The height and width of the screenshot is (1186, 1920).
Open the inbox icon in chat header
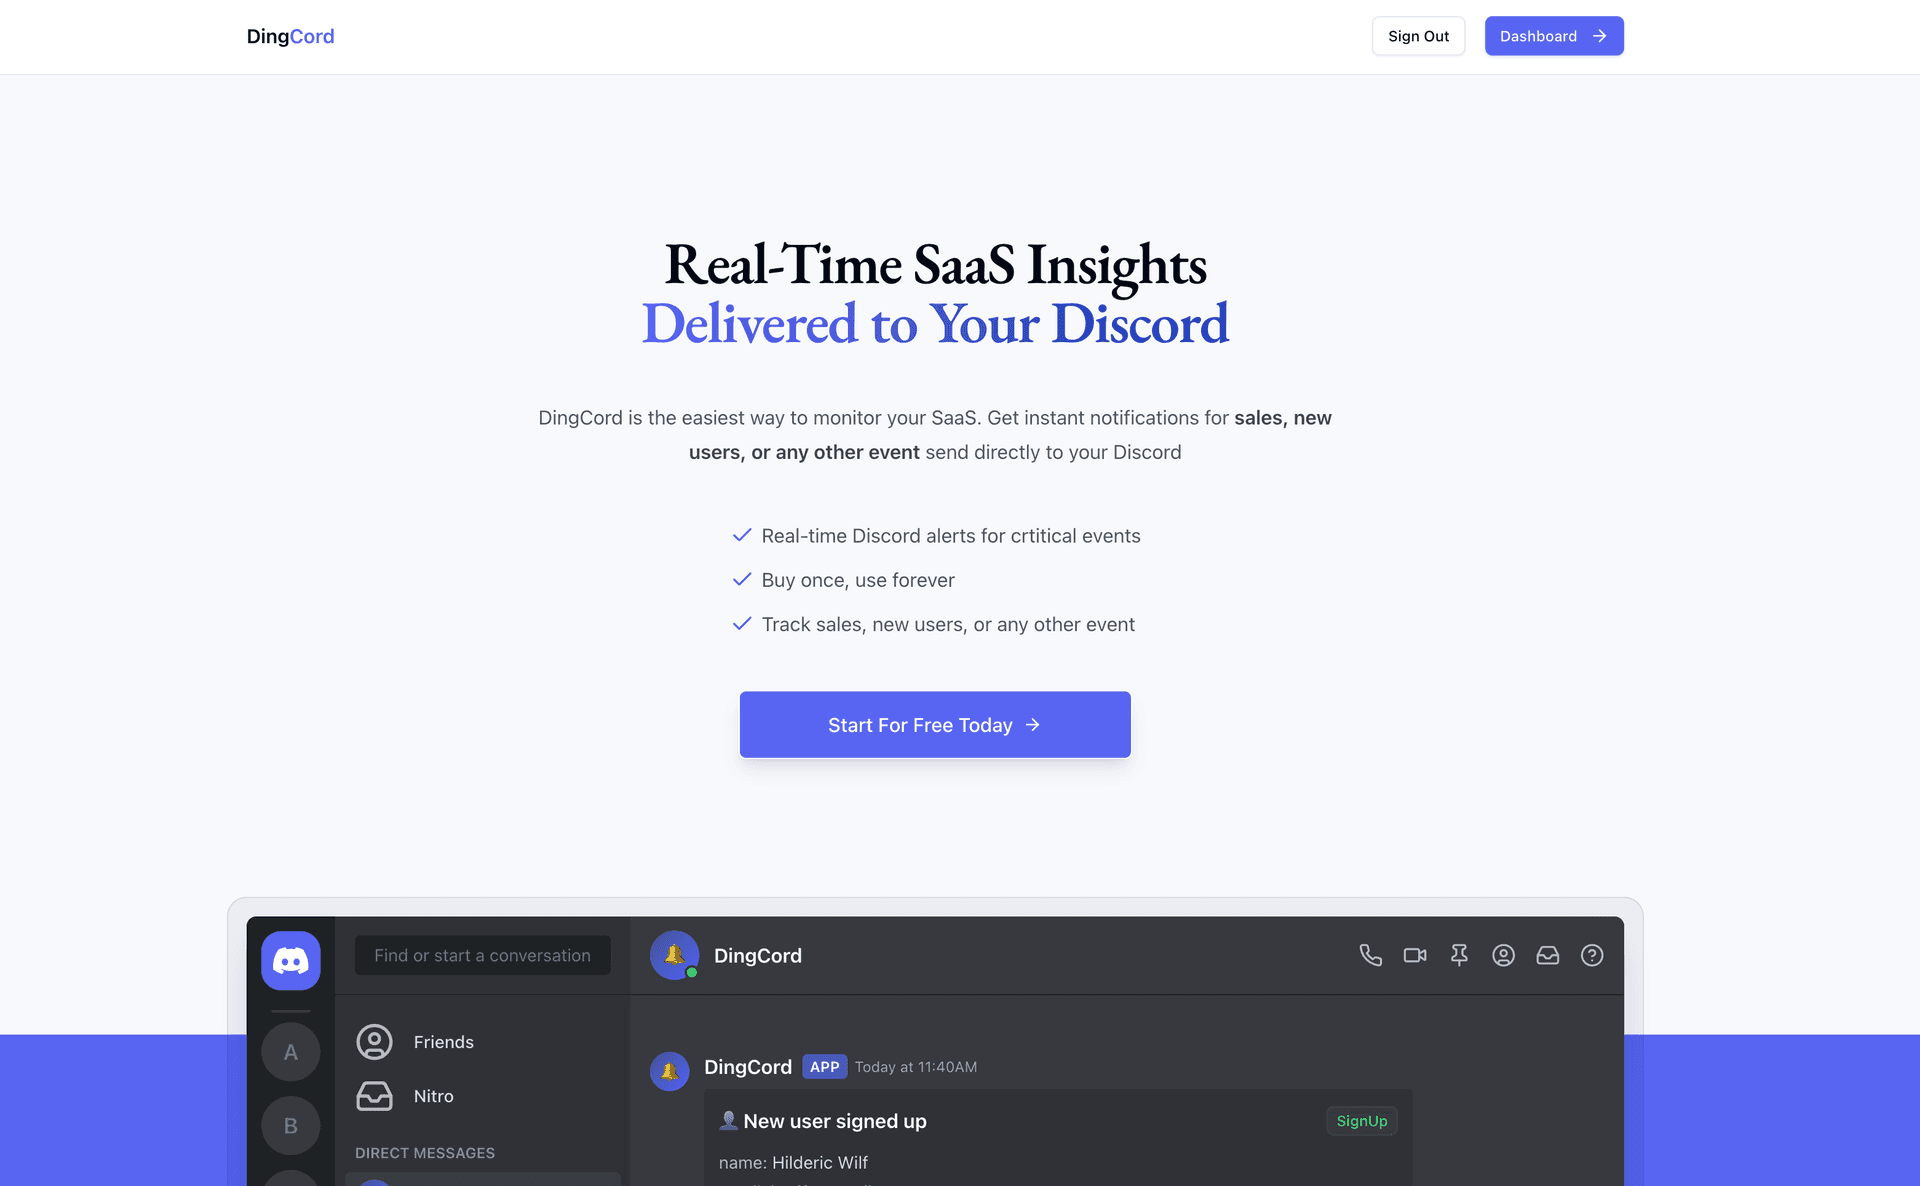click(x=1548, y=956)
